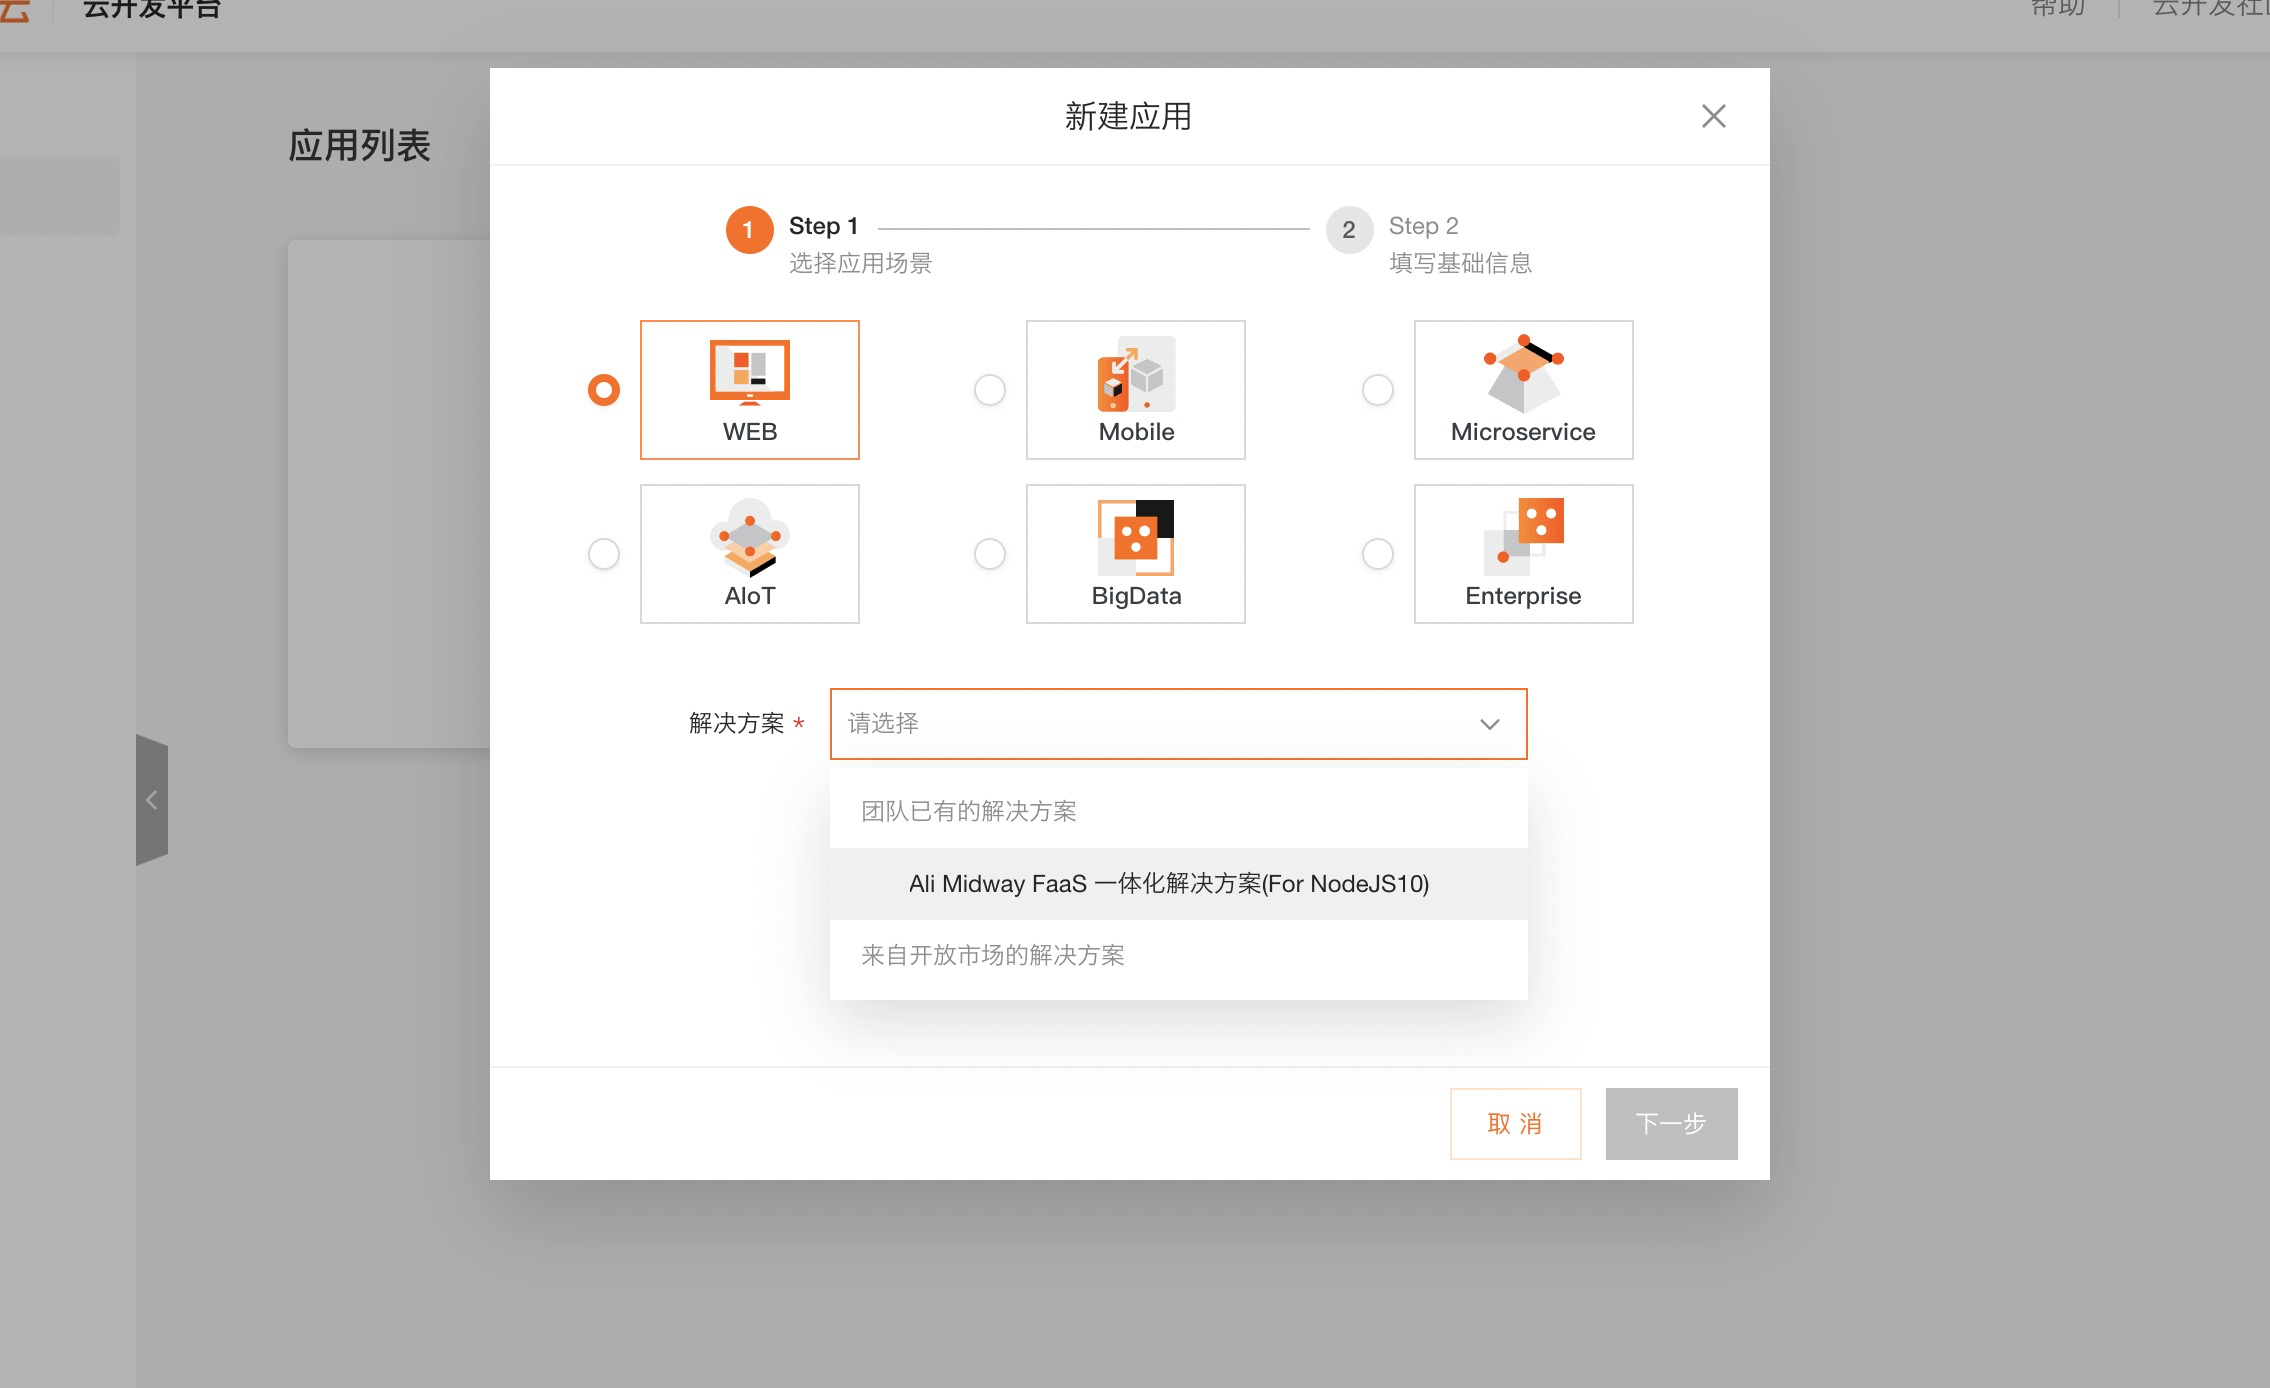Screen dimensions: 2270x1388
Task: Collapse sidebar with left arrow handle
Action: point(152,800)
